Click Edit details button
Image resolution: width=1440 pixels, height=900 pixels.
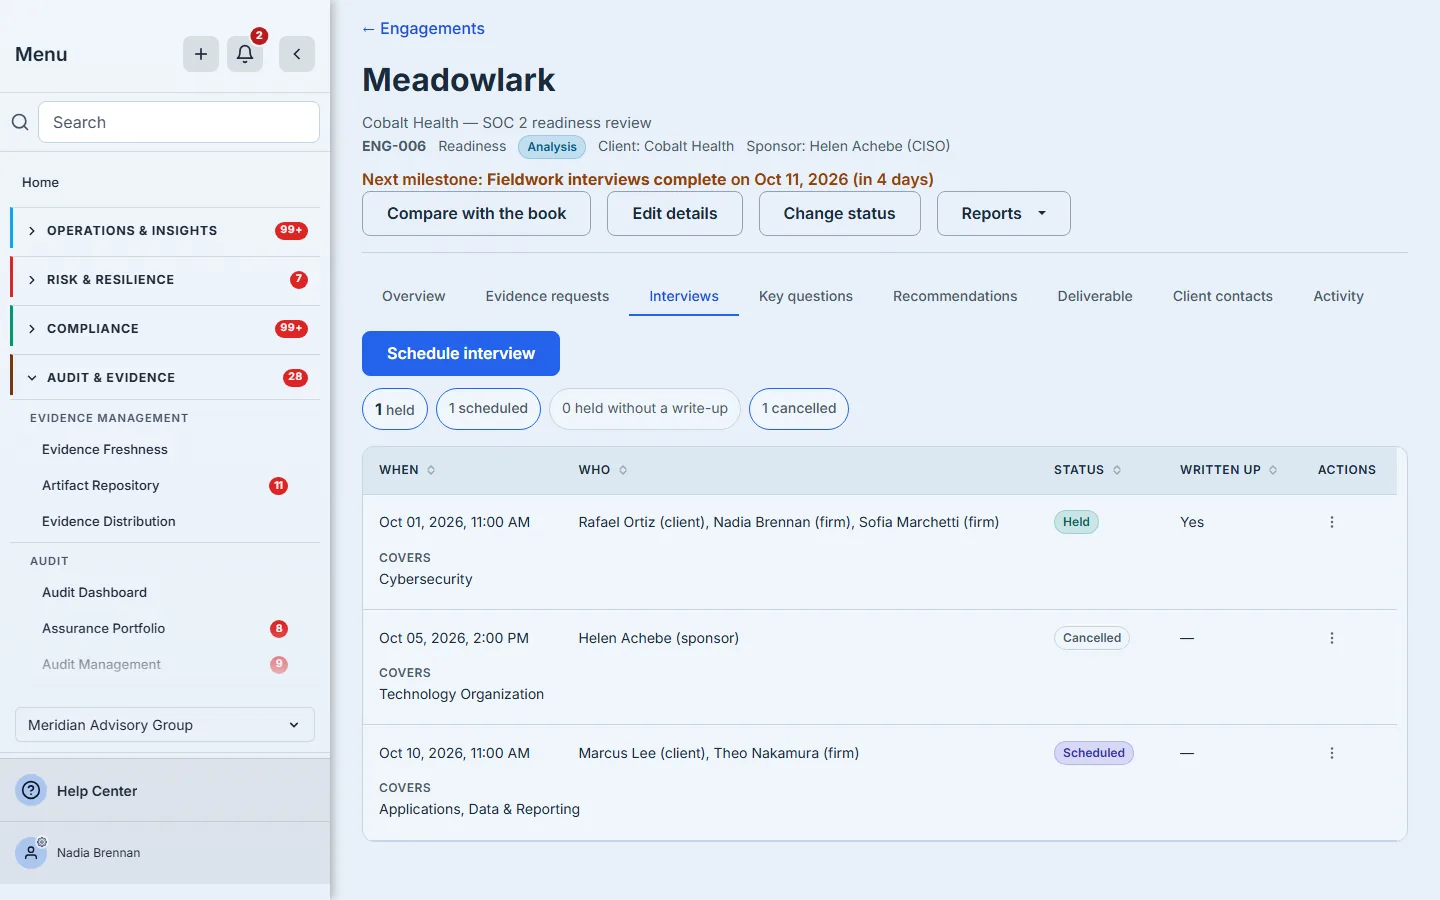click(675, 214)
